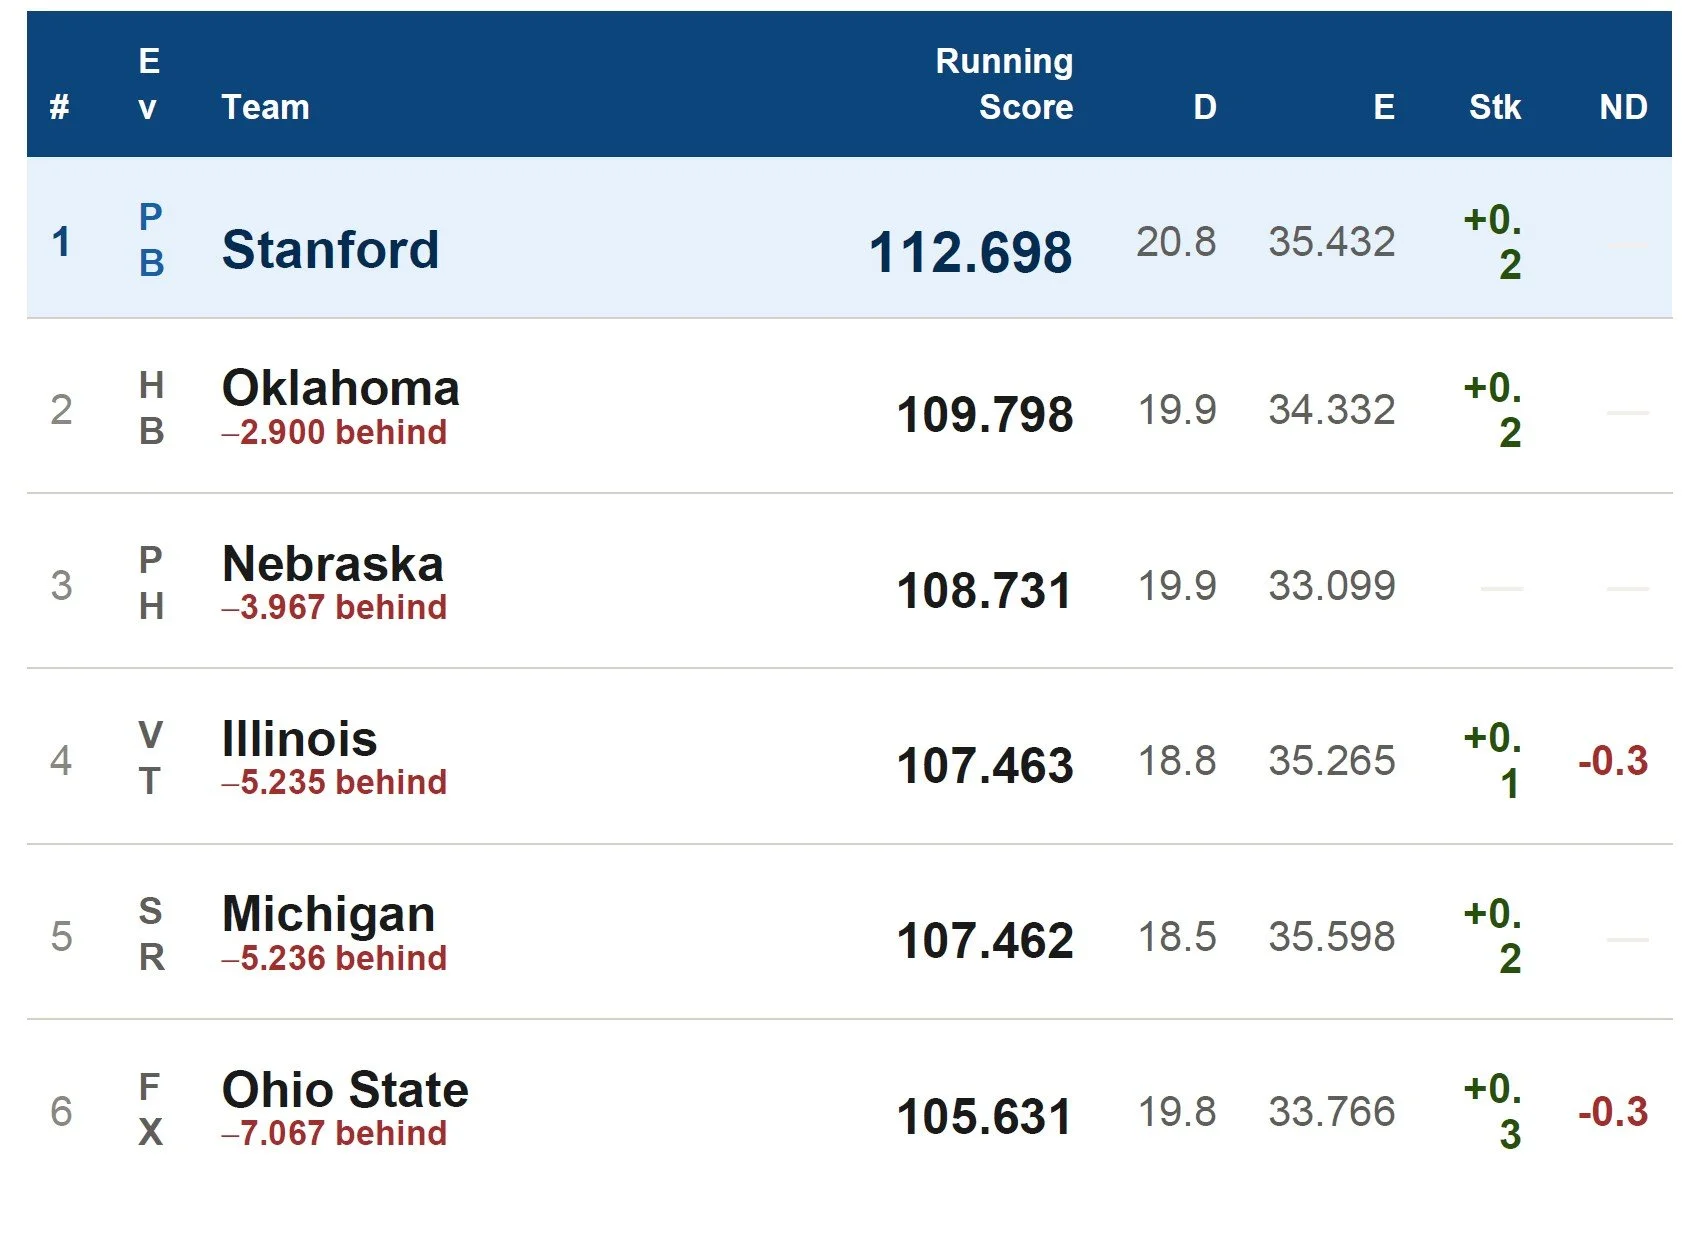The width and height of the screenshot is (1682, 1255).
Task: Click the rank number column header
Action: [x=60, y=107]
